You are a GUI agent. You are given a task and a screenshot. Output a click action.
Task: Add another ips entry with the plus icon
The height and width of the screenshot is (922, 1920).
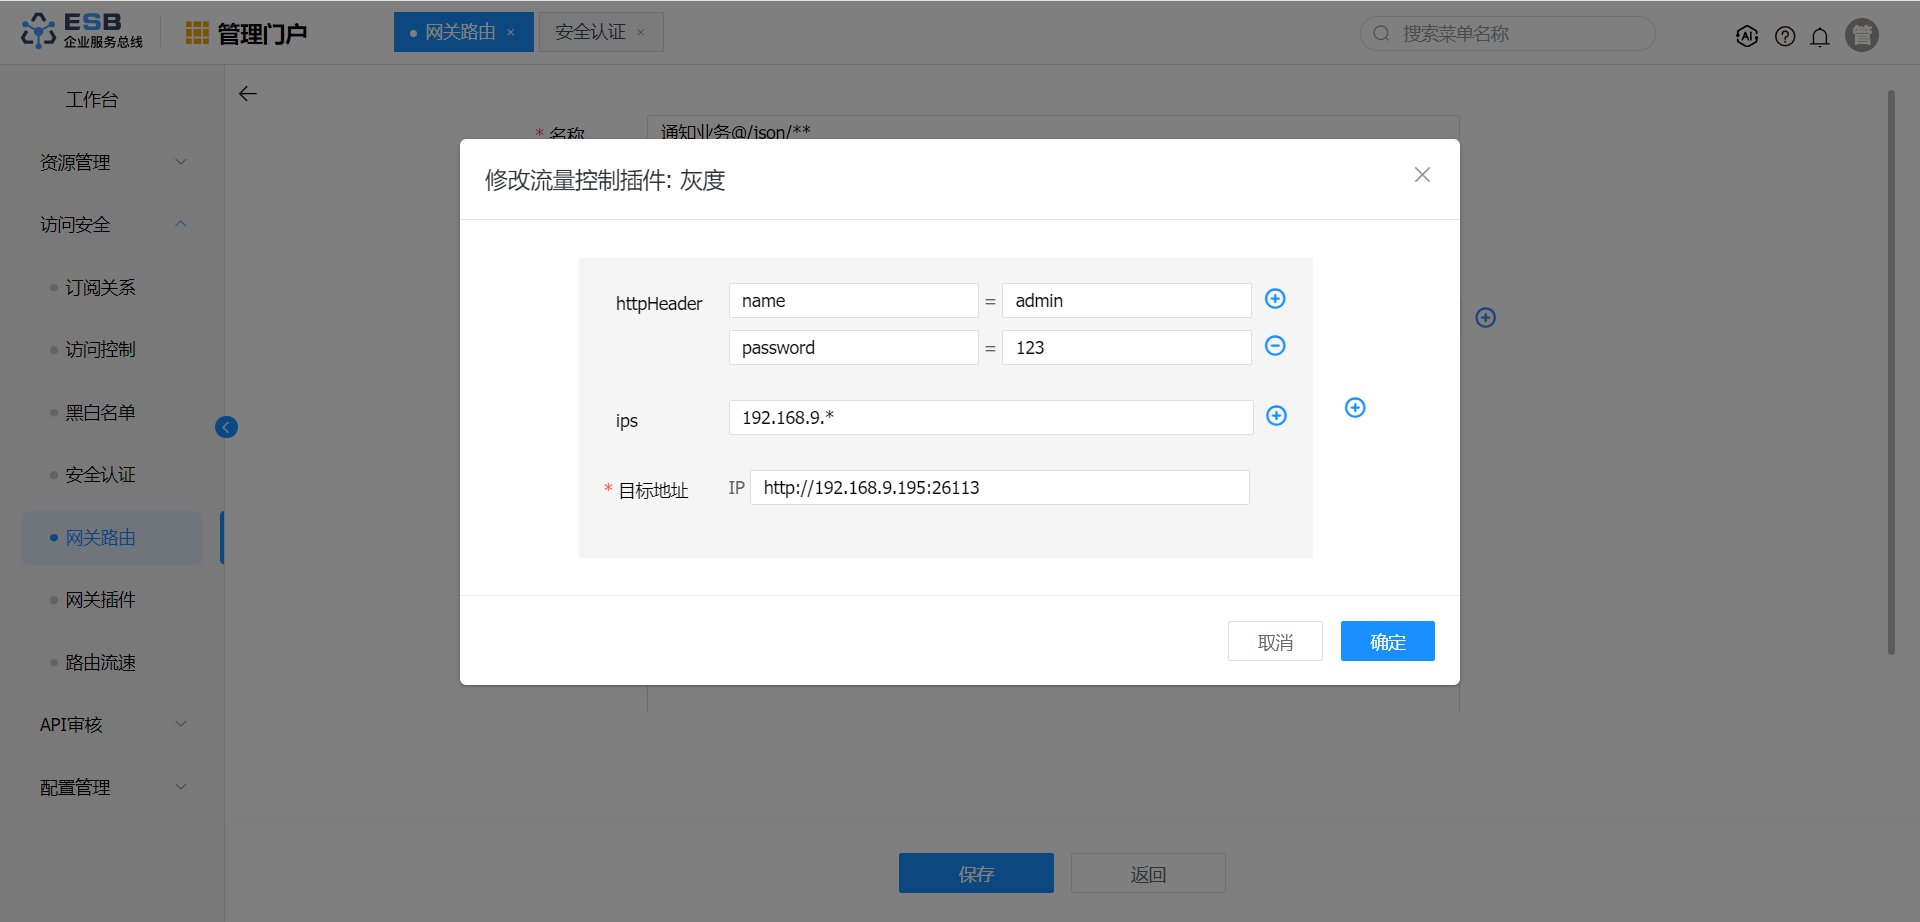(1276, 416)
